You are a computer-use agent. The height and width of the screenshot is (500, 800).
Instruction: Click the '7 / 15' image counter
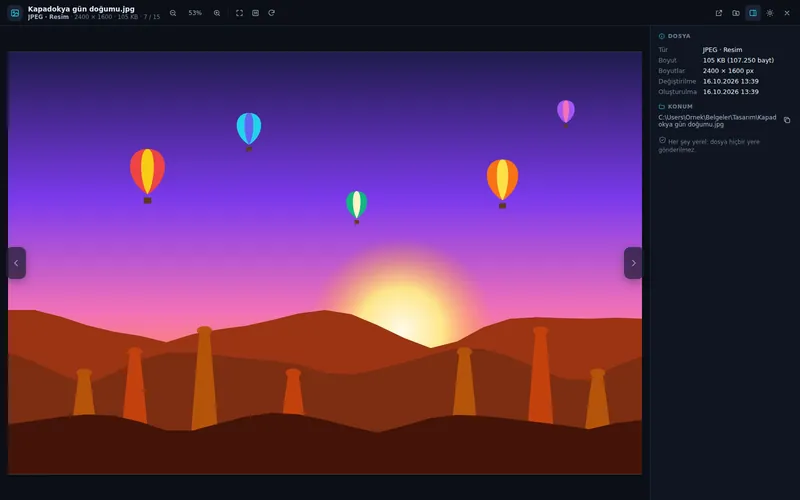[x=152, y=17]
